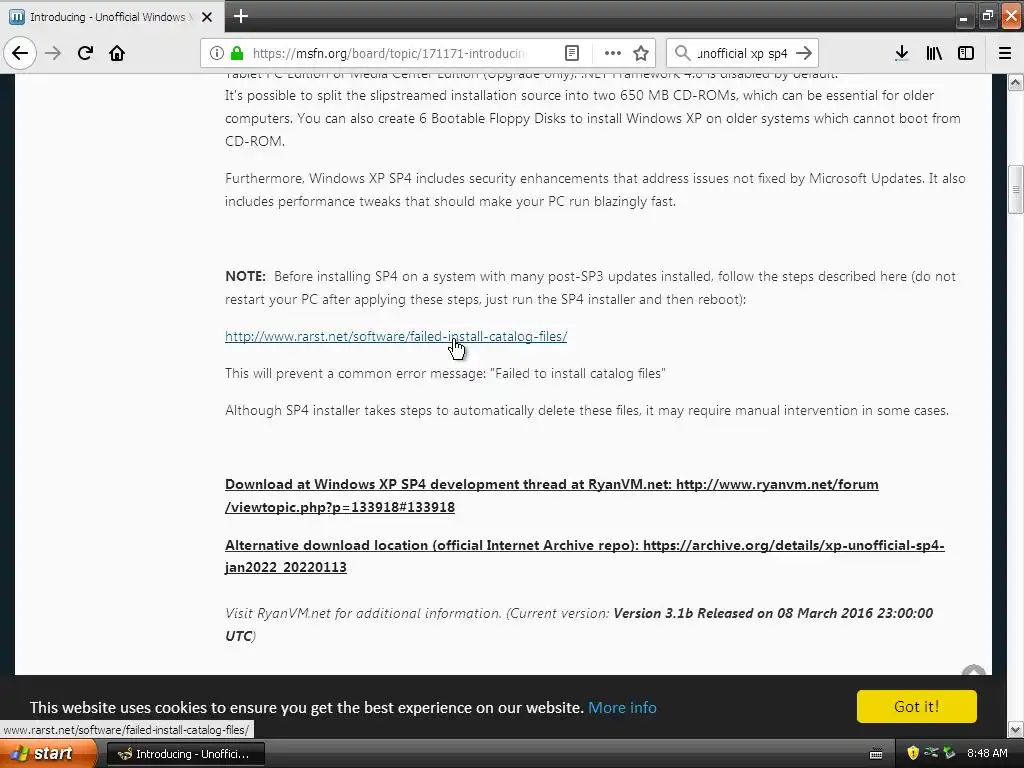Reload the current page

pos(85,53)
